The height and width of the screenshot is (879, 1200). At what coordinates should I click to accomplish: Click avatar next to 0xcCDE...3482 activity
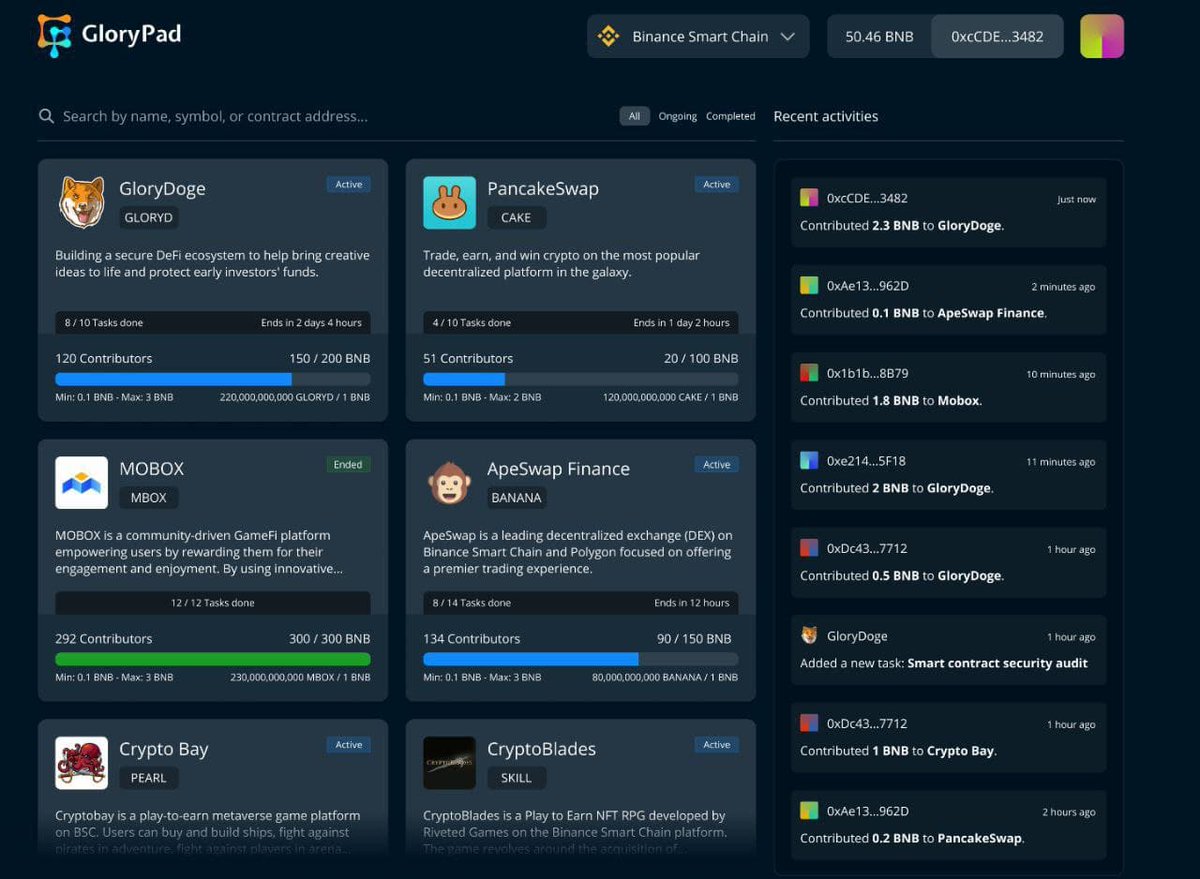809,198
